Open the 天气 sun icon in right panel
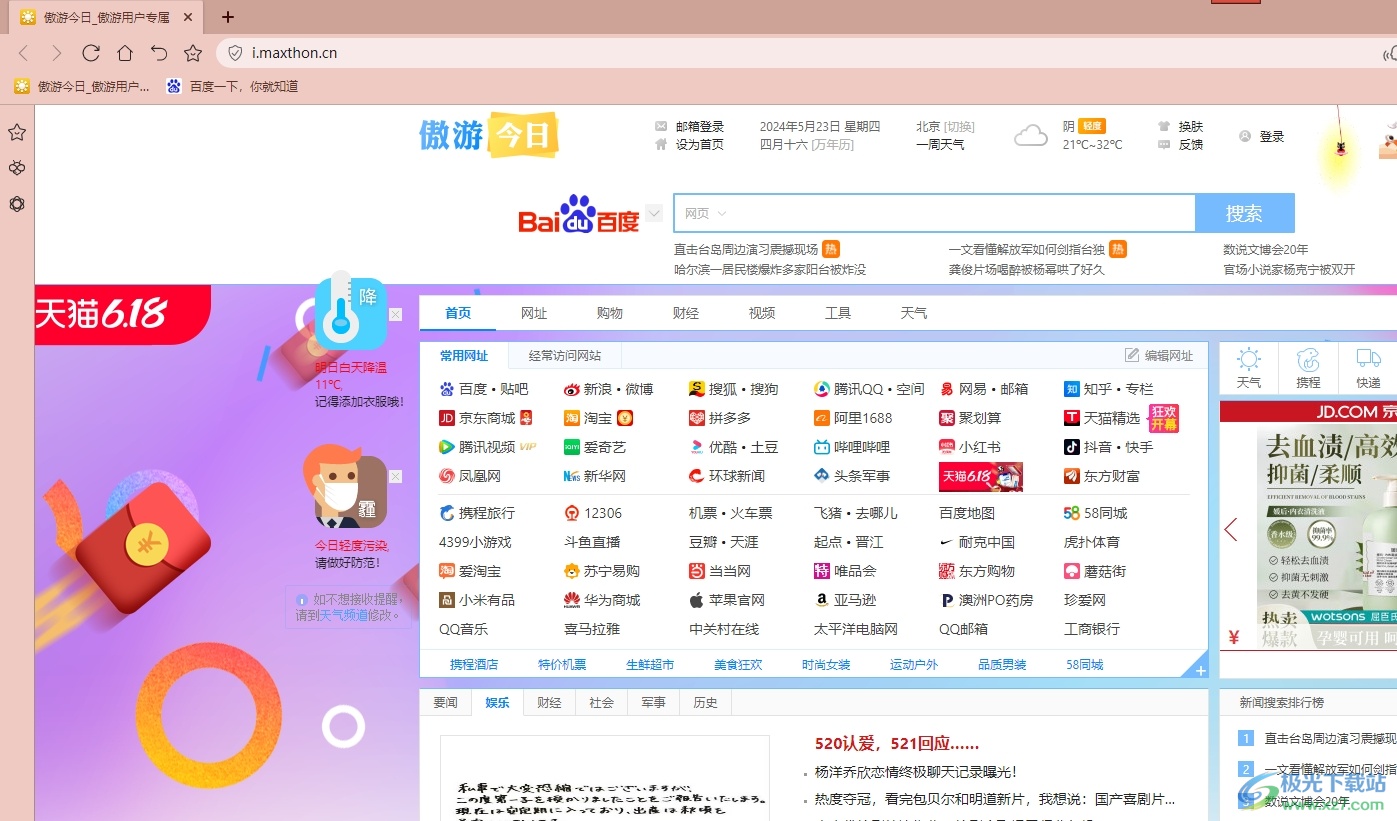 (1249, 368)
